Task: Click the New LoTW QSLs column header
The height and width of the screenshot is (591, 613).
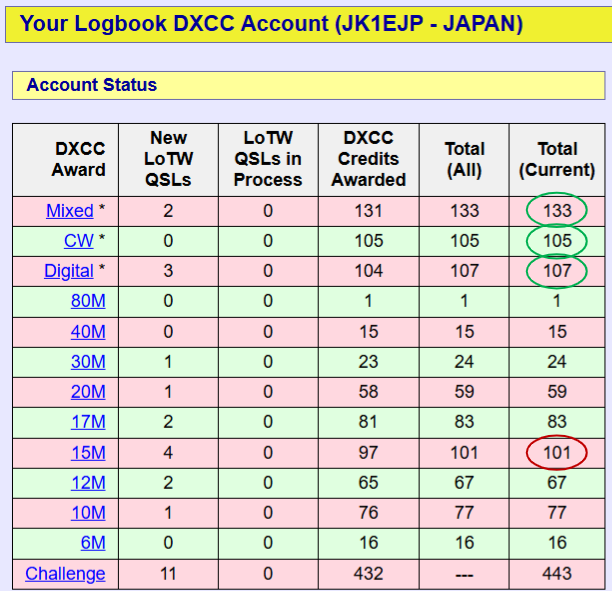Action: [x=168, y=159]
